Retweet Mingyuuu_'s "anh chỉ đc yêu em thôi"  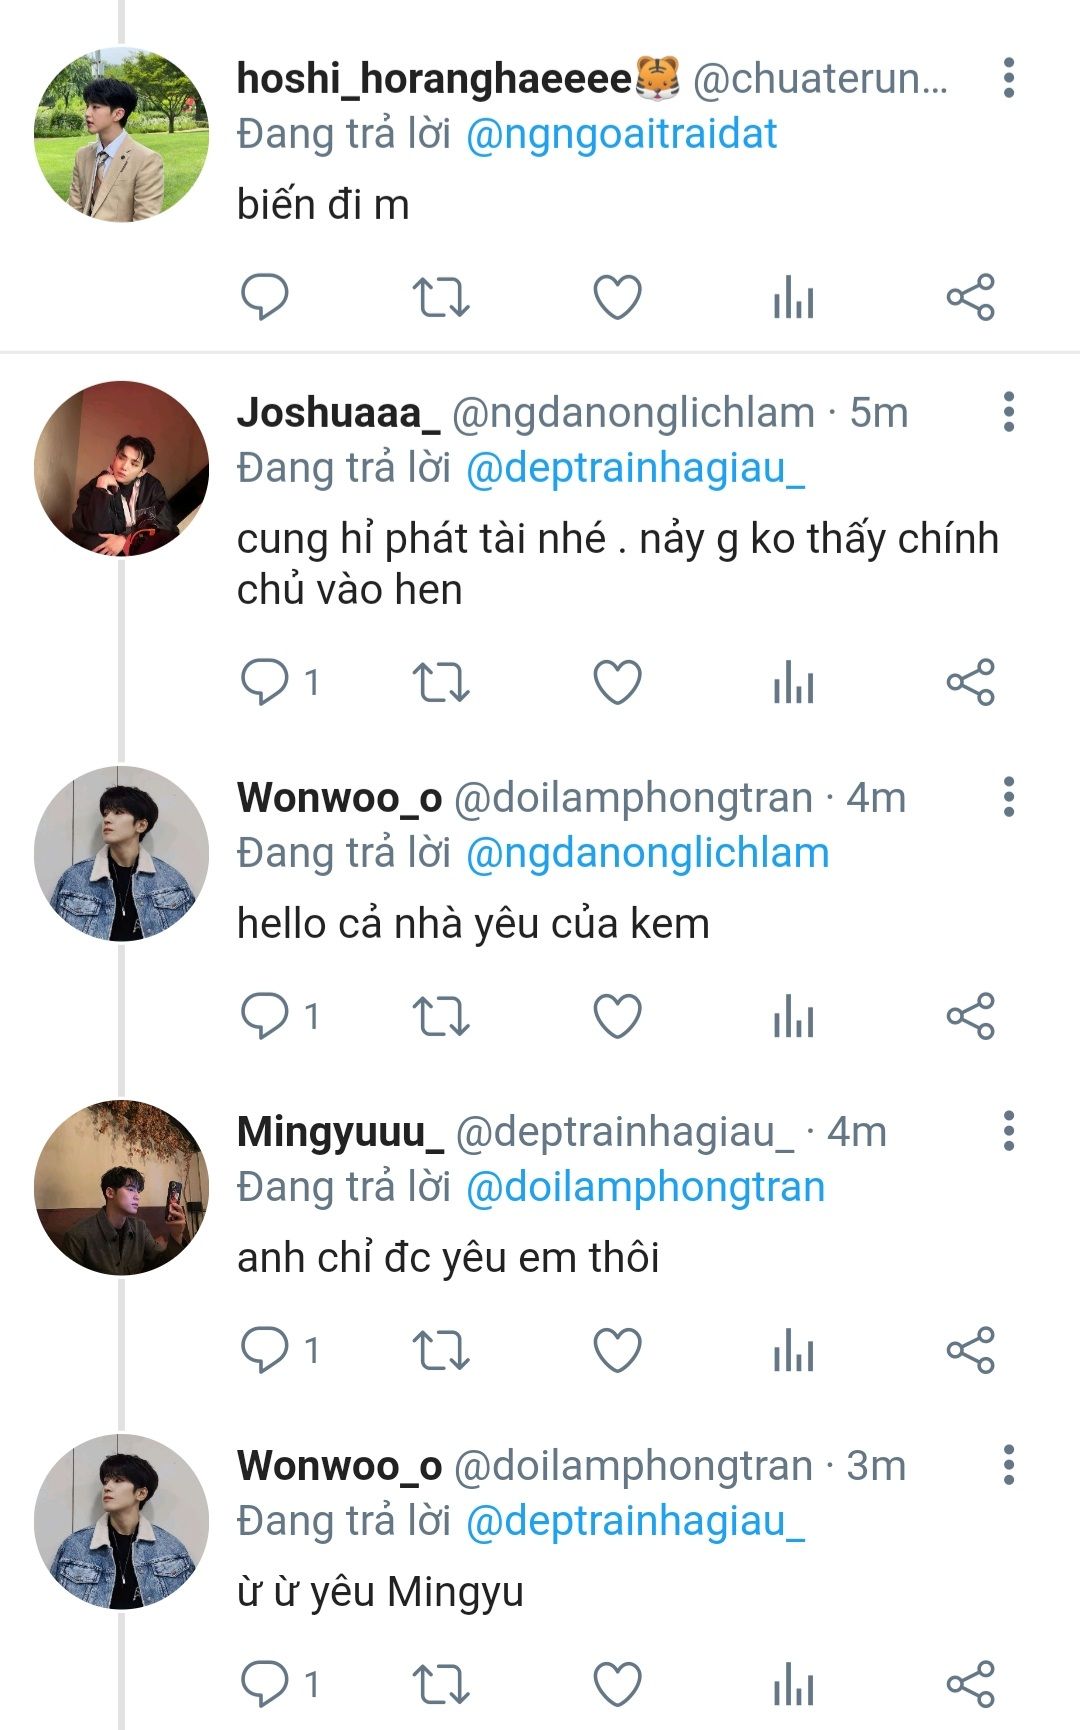(441, 1351)
